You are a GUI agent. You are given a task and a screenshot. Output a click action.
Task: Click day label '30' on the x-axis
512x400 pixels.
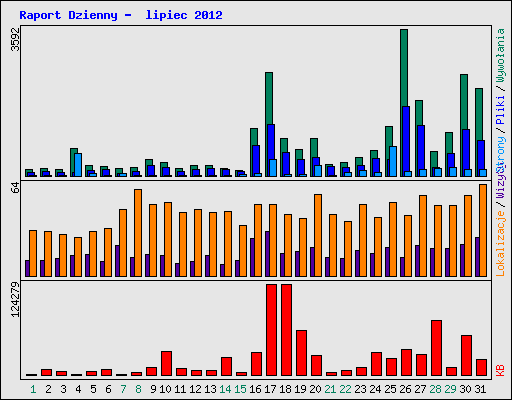465,389
